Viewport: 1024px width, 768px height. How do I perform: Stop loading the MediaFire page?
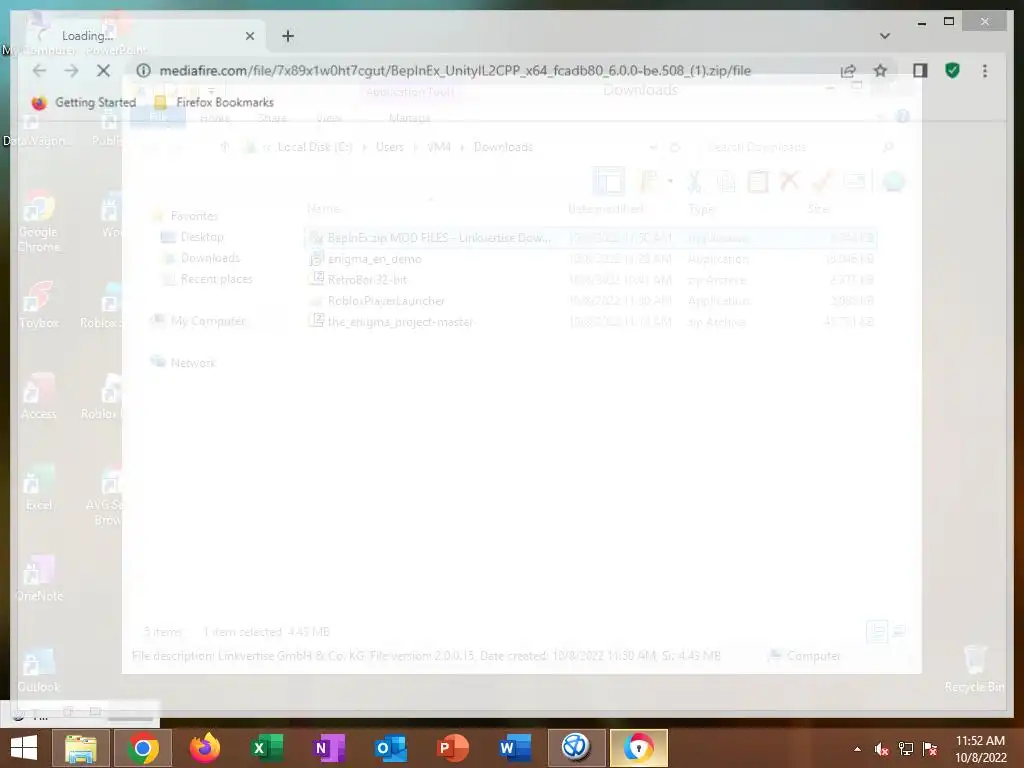(x=103, y=71)
